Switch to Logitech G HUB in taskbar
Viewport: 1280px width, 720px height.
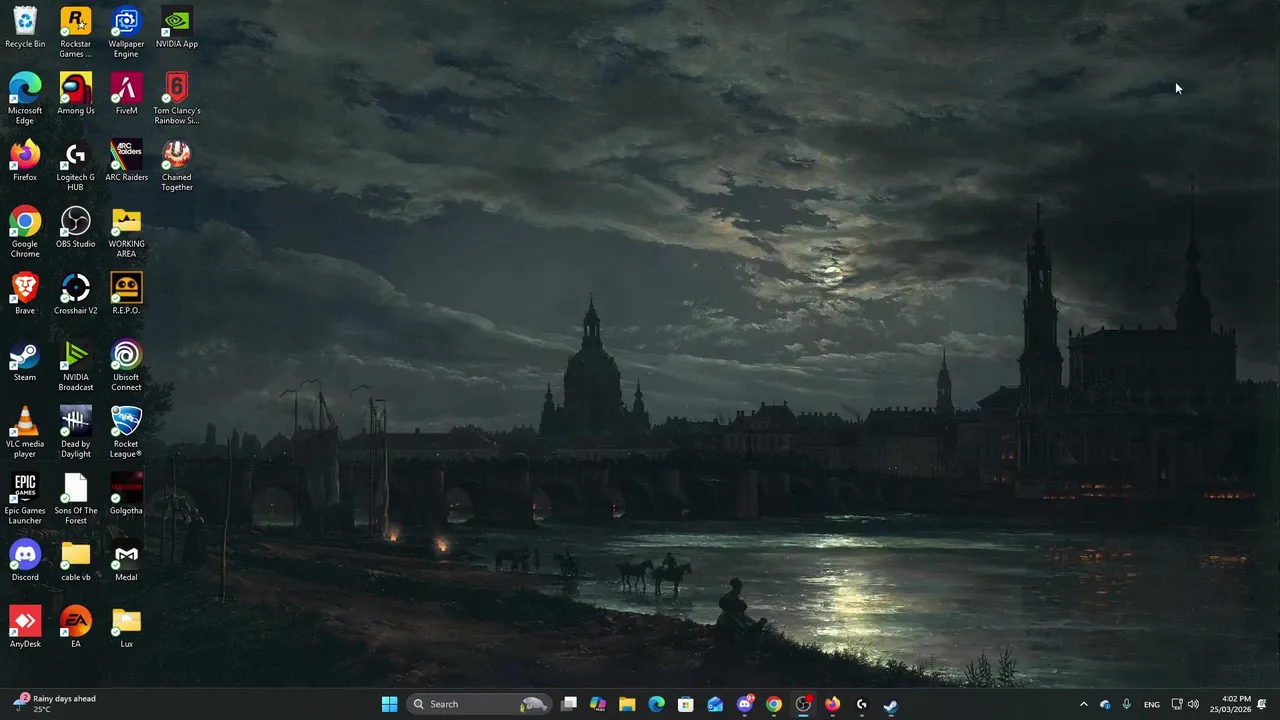[x=861, y=704]
